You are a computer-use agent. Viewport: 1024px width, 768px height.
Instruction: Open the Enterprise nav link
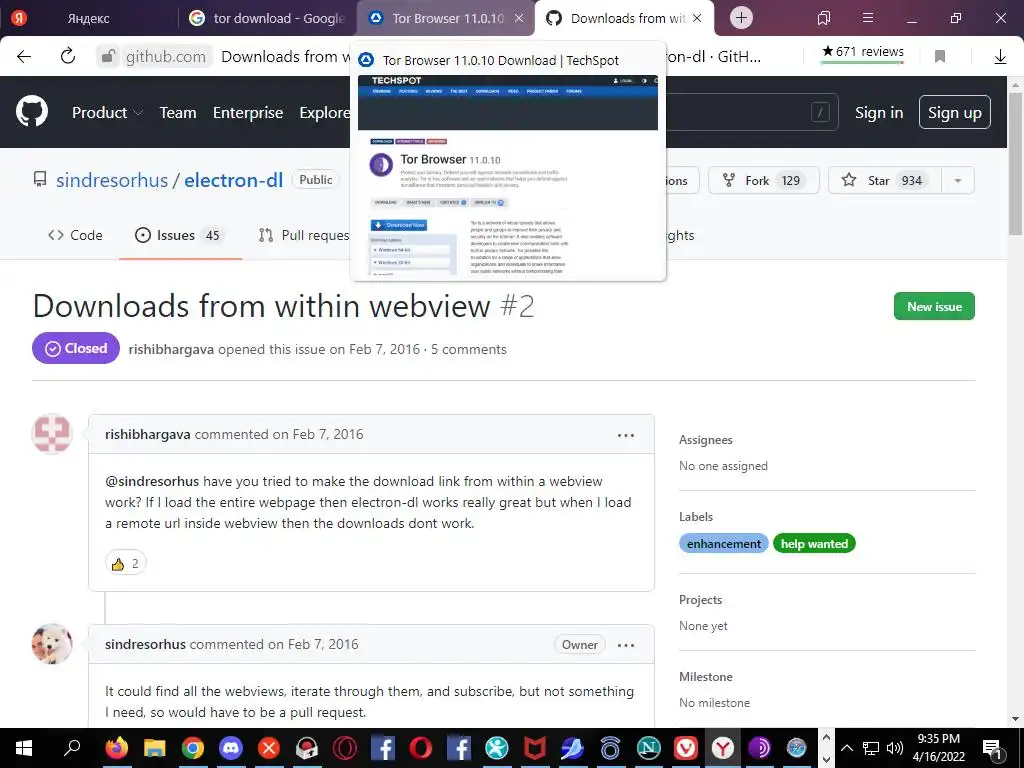(x=248, y=112)
